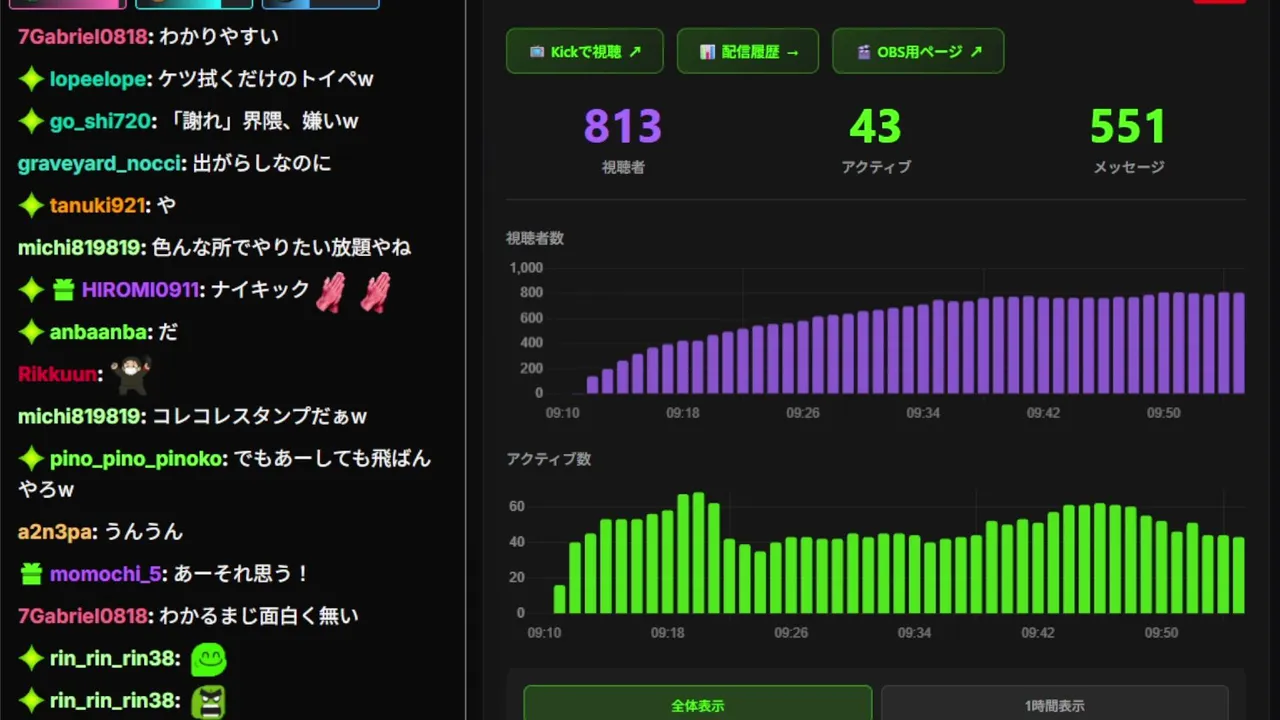Click the 09:34 label on the viewers chart

pyautogui.click(x=923, y=412)
